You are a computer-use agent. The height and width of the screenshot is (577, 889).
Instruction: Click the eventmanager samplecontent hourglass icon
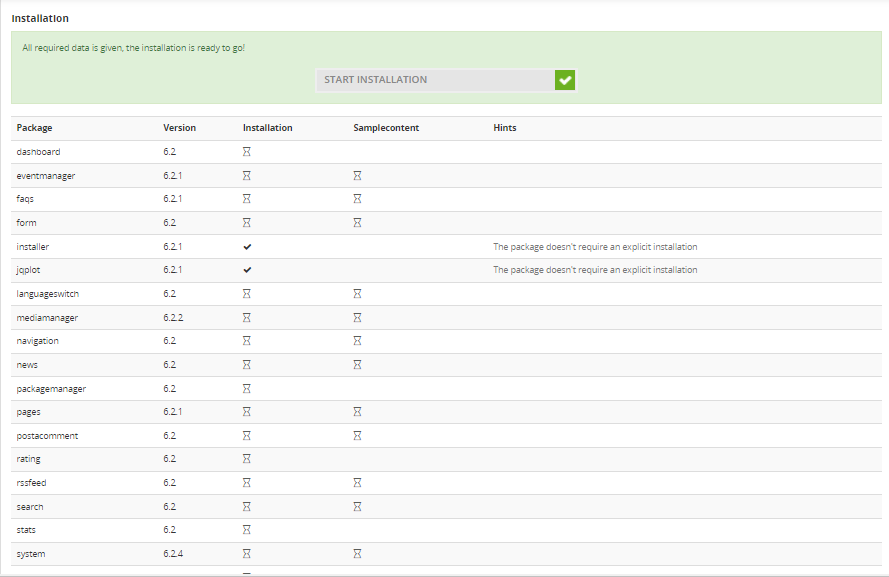click(x=357, y=176)
